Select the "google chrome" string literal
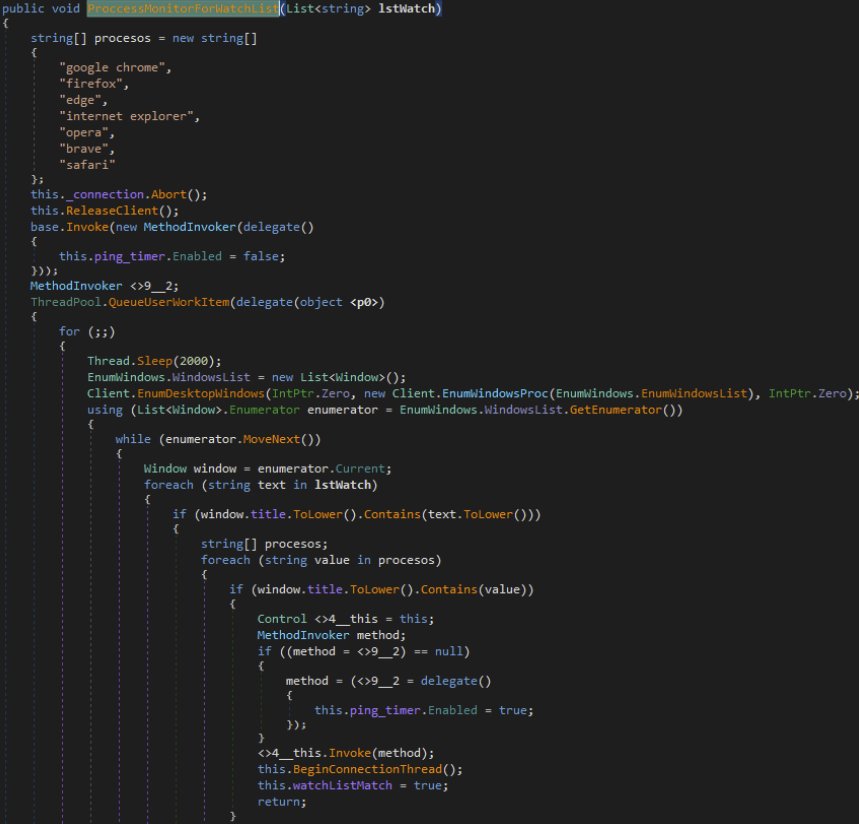This screenshot has width=859, height=824. point(112,67)
